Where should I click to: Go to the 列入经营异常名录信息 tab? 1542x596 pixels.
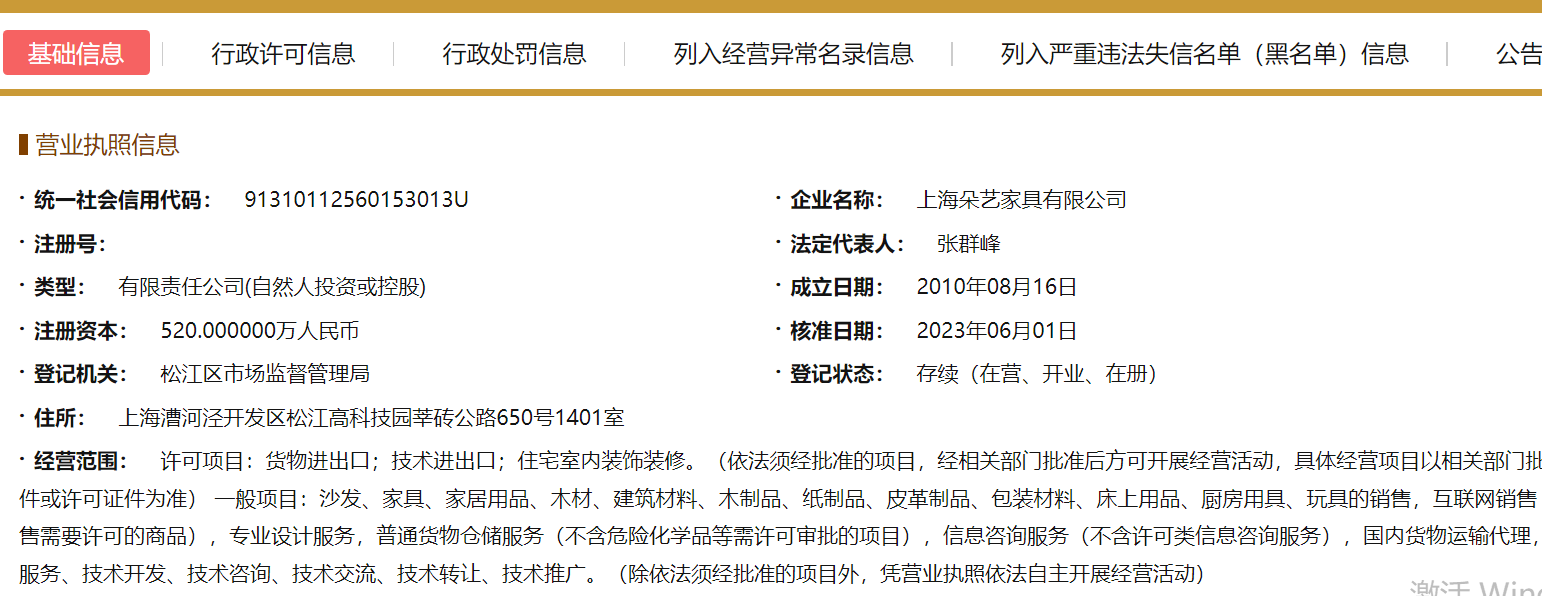(793, 54)
